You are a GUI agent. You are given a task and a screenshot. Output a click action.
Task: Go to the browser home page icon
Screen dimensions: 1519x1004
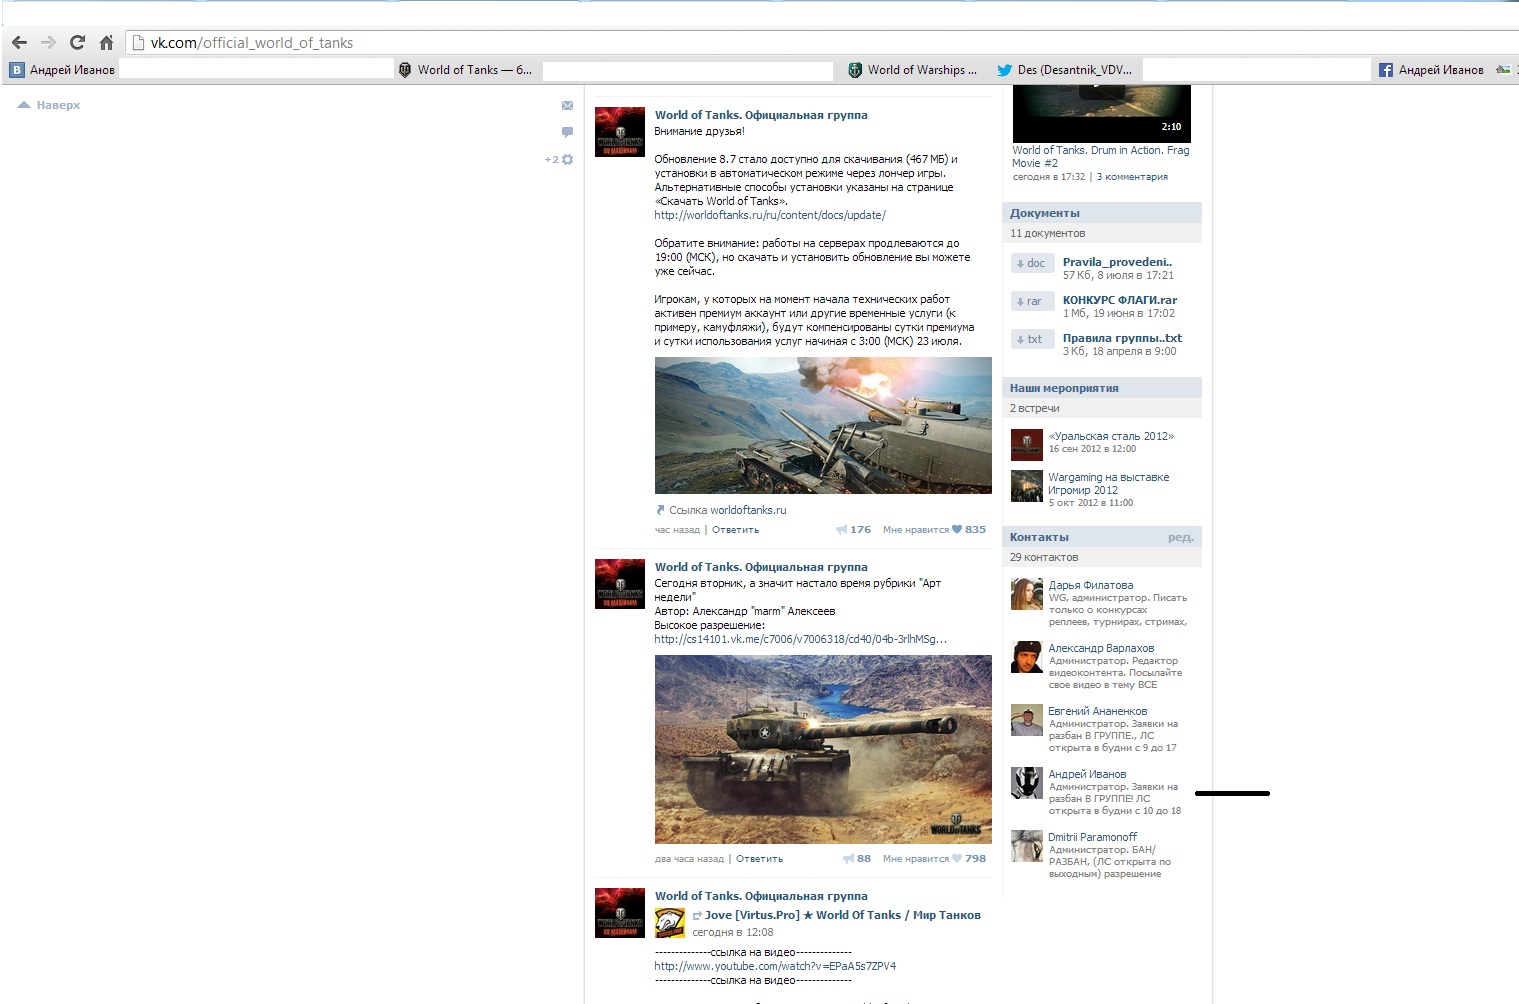(x=106, y=42)
